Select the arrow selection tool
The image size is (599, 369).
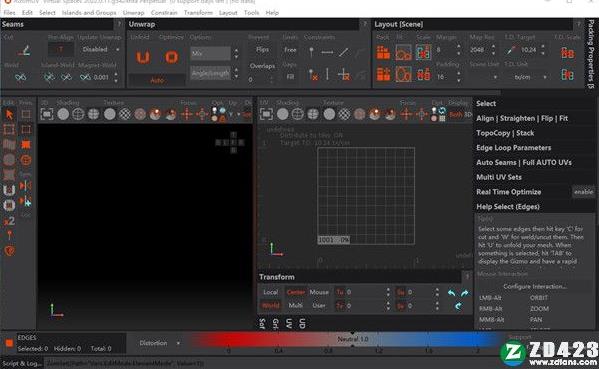[9, 114]
